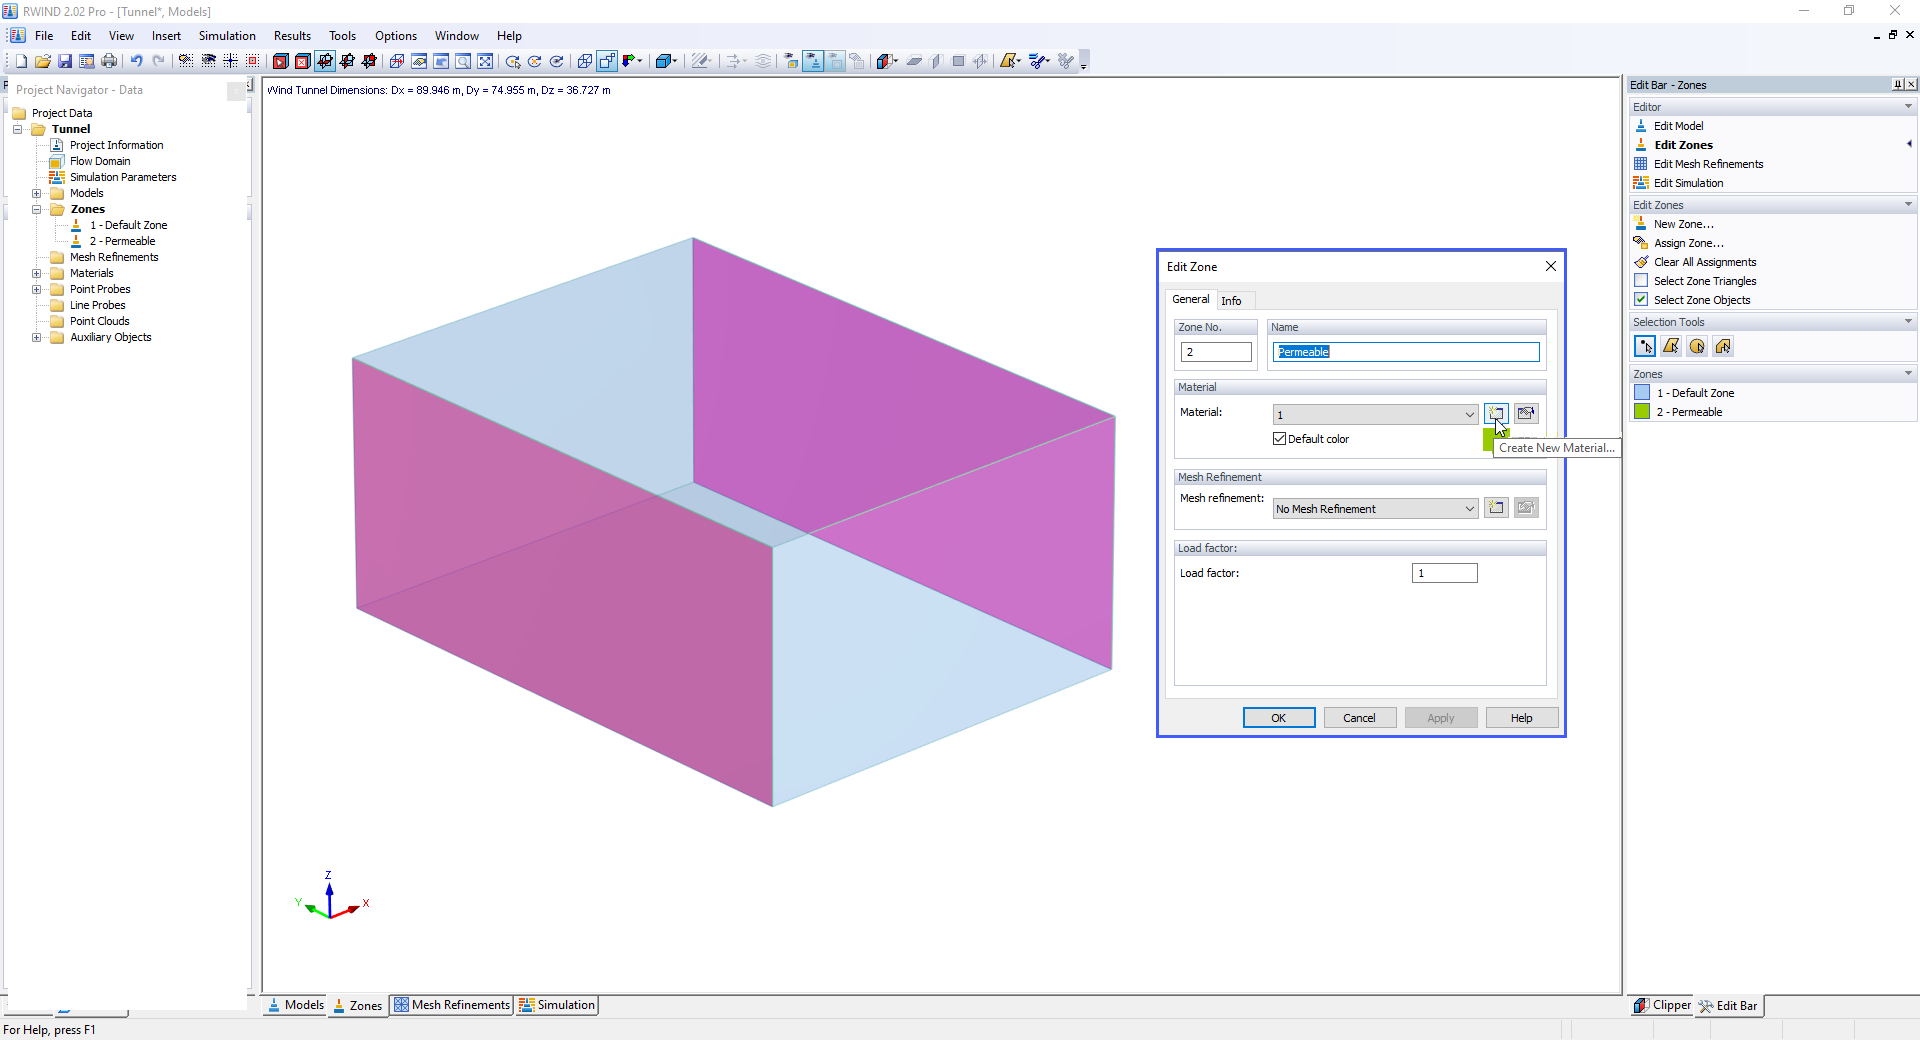Image resolution: width=1920 pixels, height=1040 pixels.
Task: Edit the selected material icon button
Action: coord(1526,414)
